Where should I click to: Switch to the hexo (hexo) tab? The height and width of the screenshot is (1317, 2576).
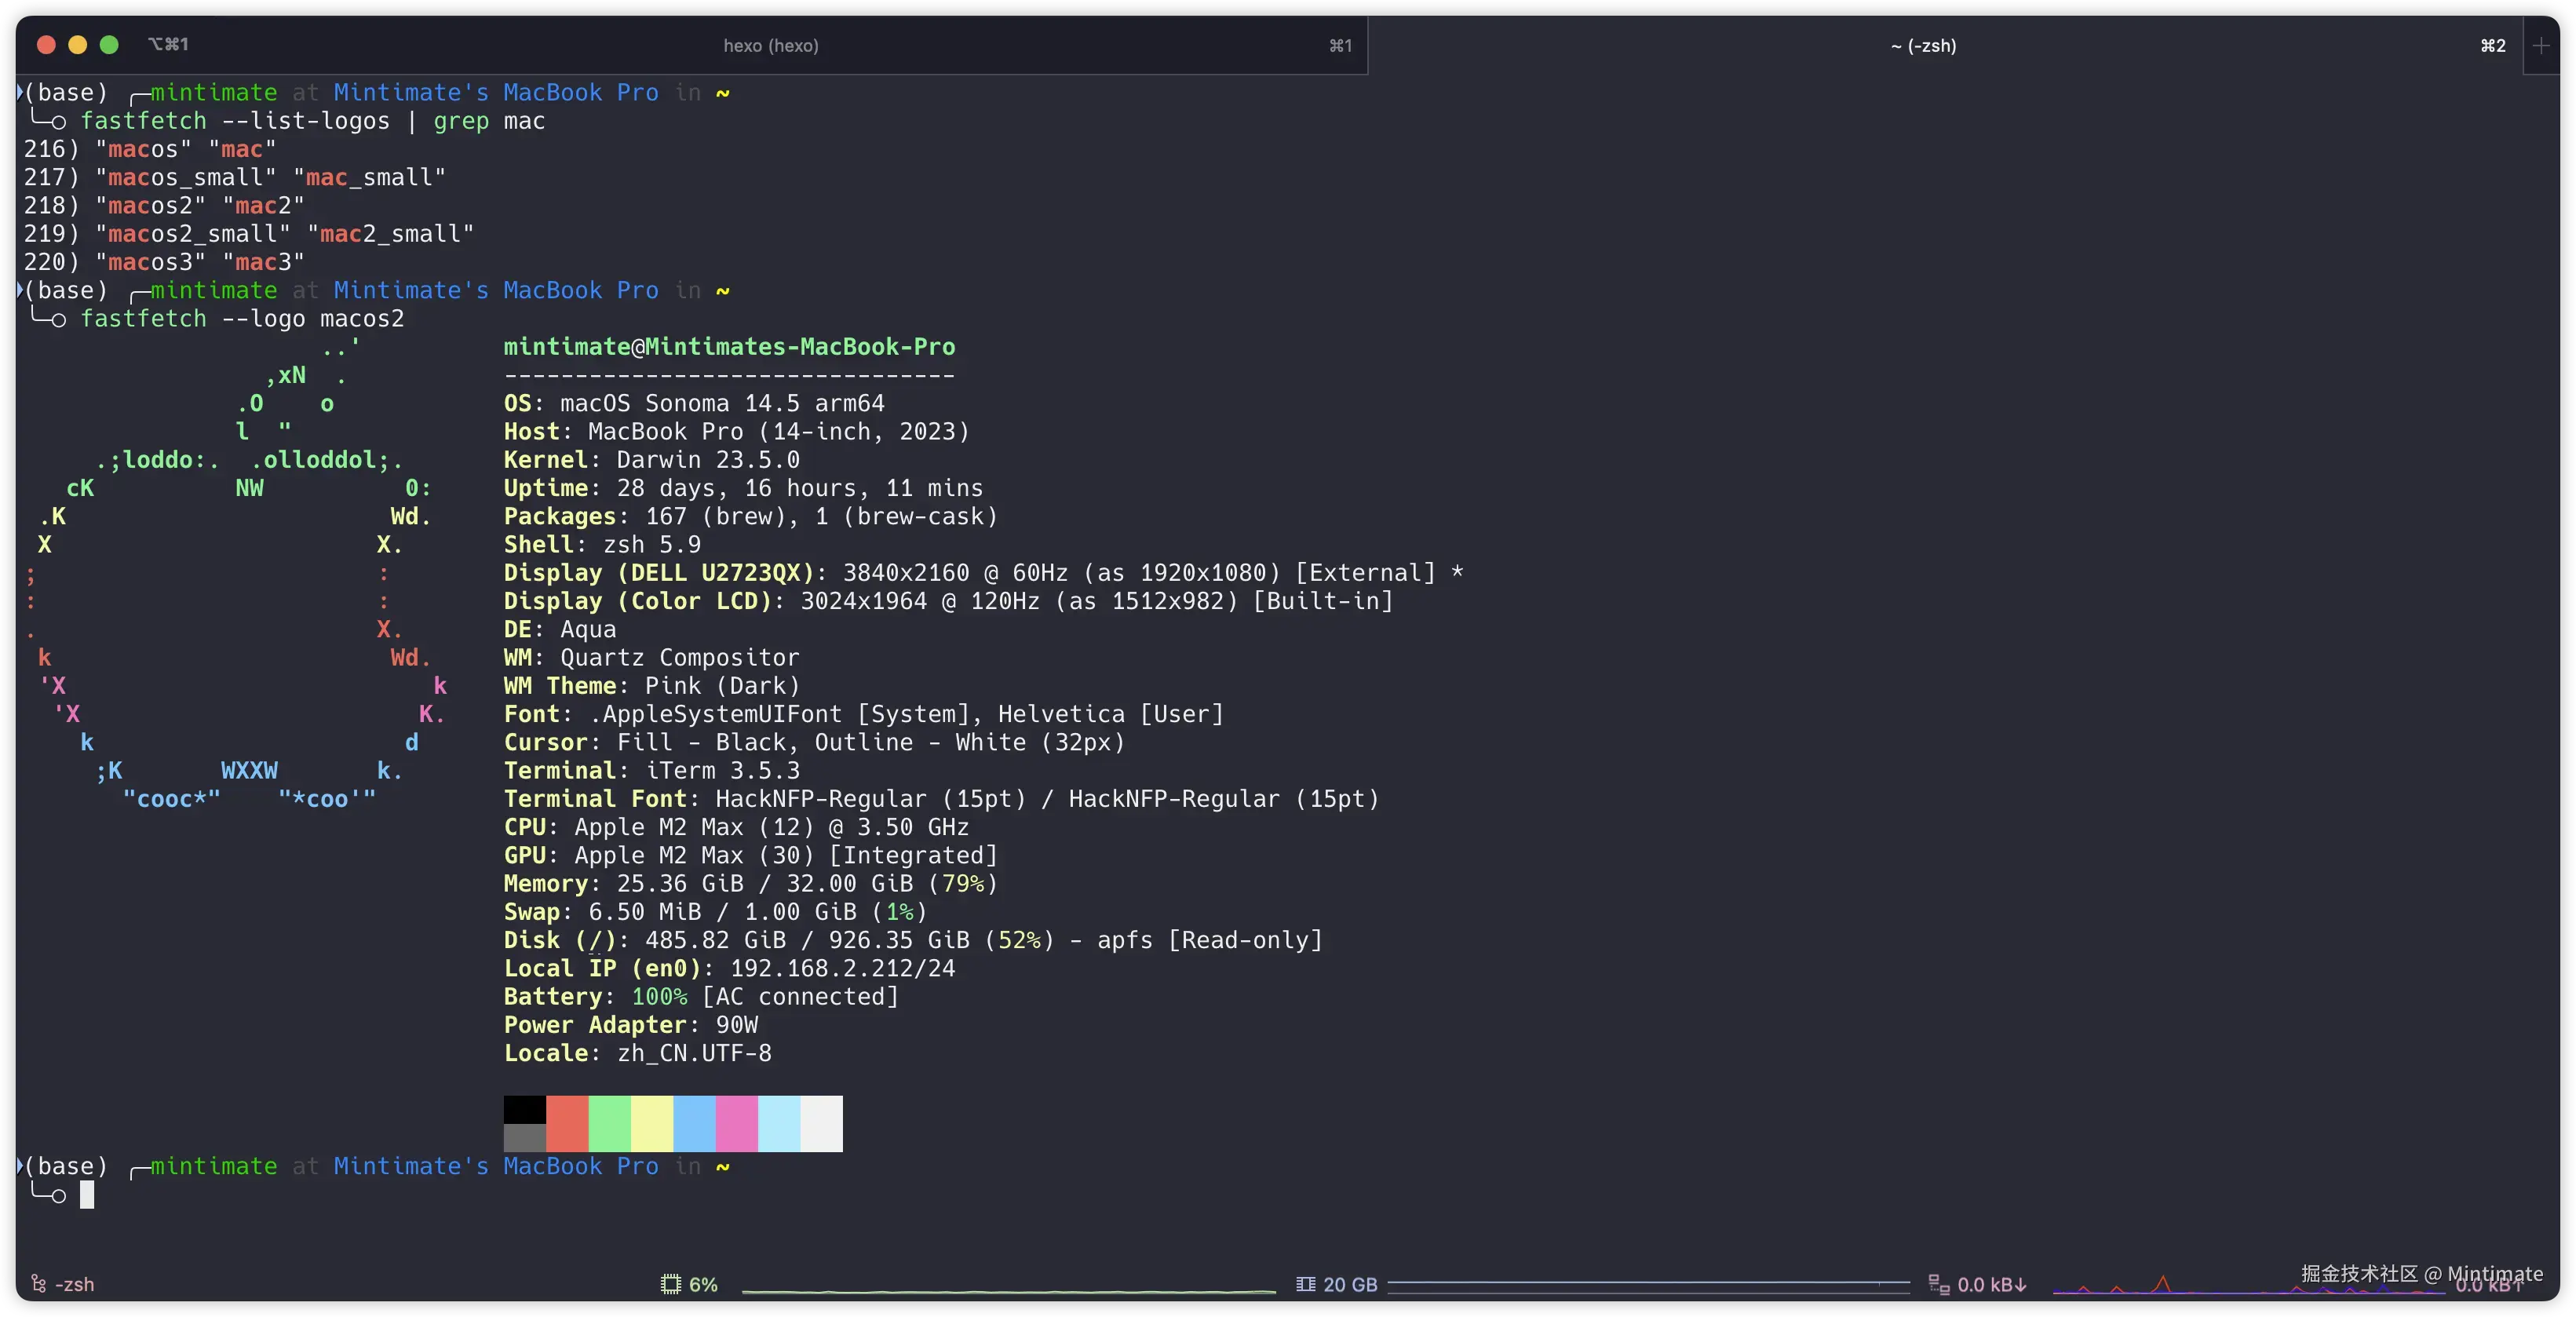770,46
